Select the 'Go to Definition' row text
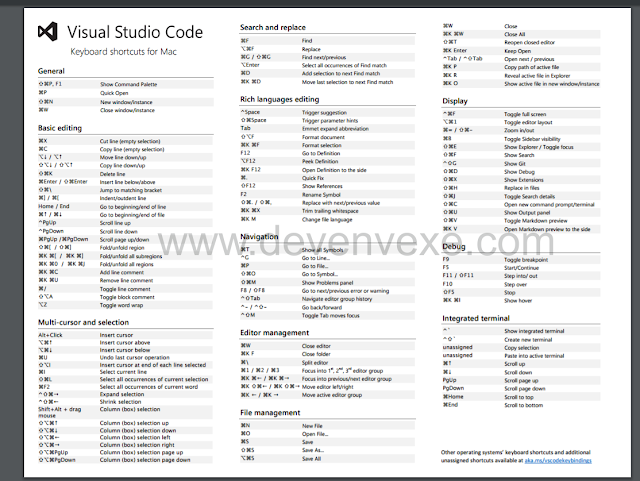 [321, 154]
